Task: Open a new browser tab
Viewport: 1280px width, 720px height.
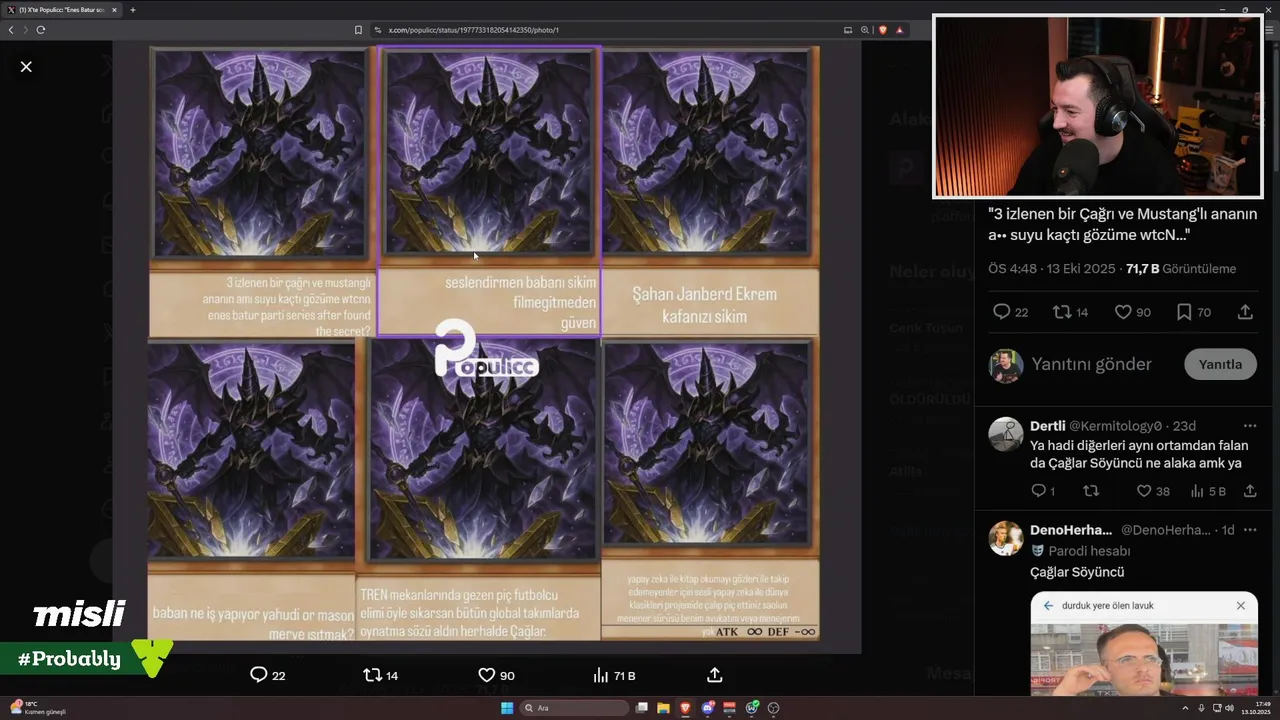Action: click(133, 10)
